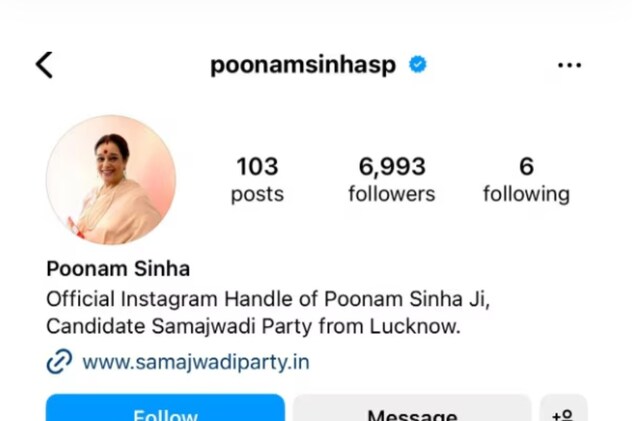Open the www.samajwadiparty.in link
The height and width of the screenshot is (421, 632).
[x=196, y=362]
